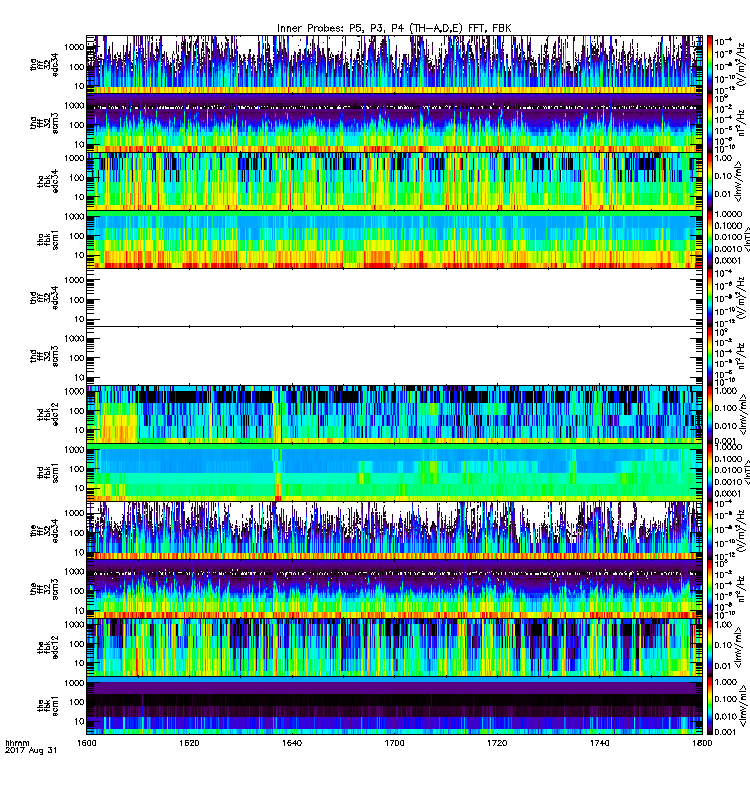Viewport: 750px width, 800px height.
Task: Click the '1600' time axis label
Action: click(87, 743)
